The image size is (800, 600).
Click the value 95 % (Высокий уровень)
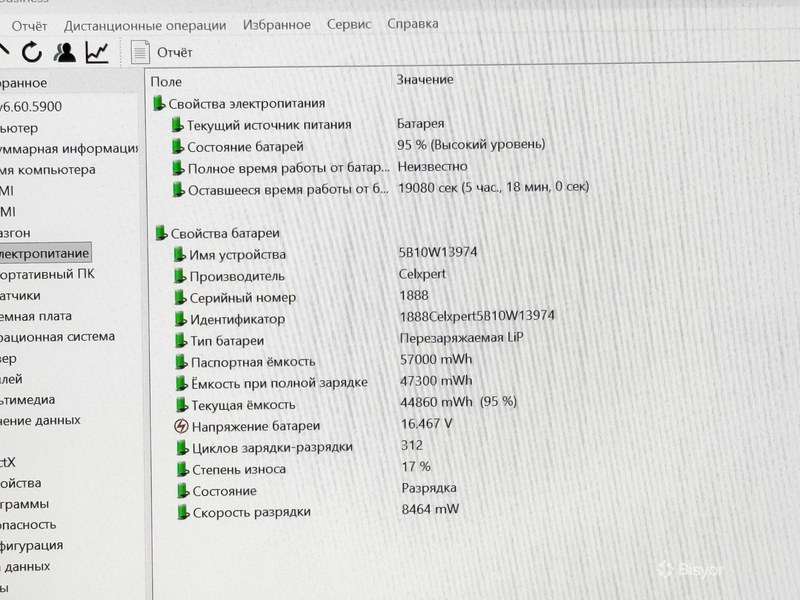471,145
